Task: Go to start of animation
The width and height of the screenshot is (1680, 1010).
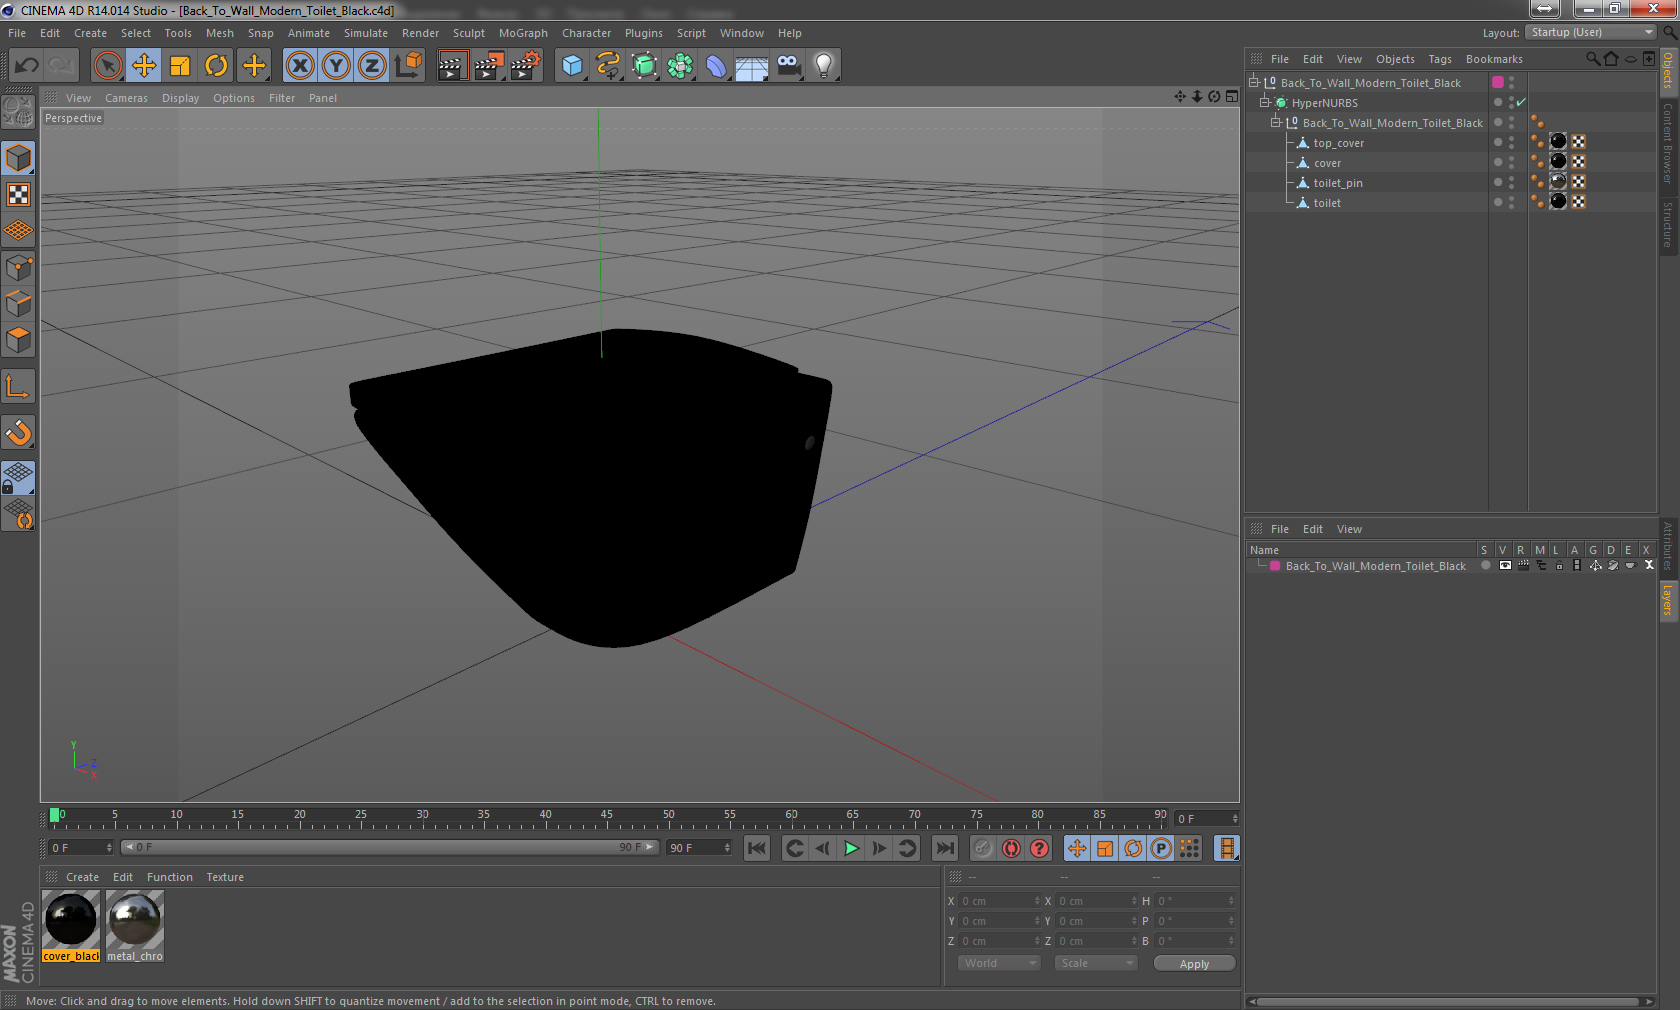Action: [x=757, y=848]
